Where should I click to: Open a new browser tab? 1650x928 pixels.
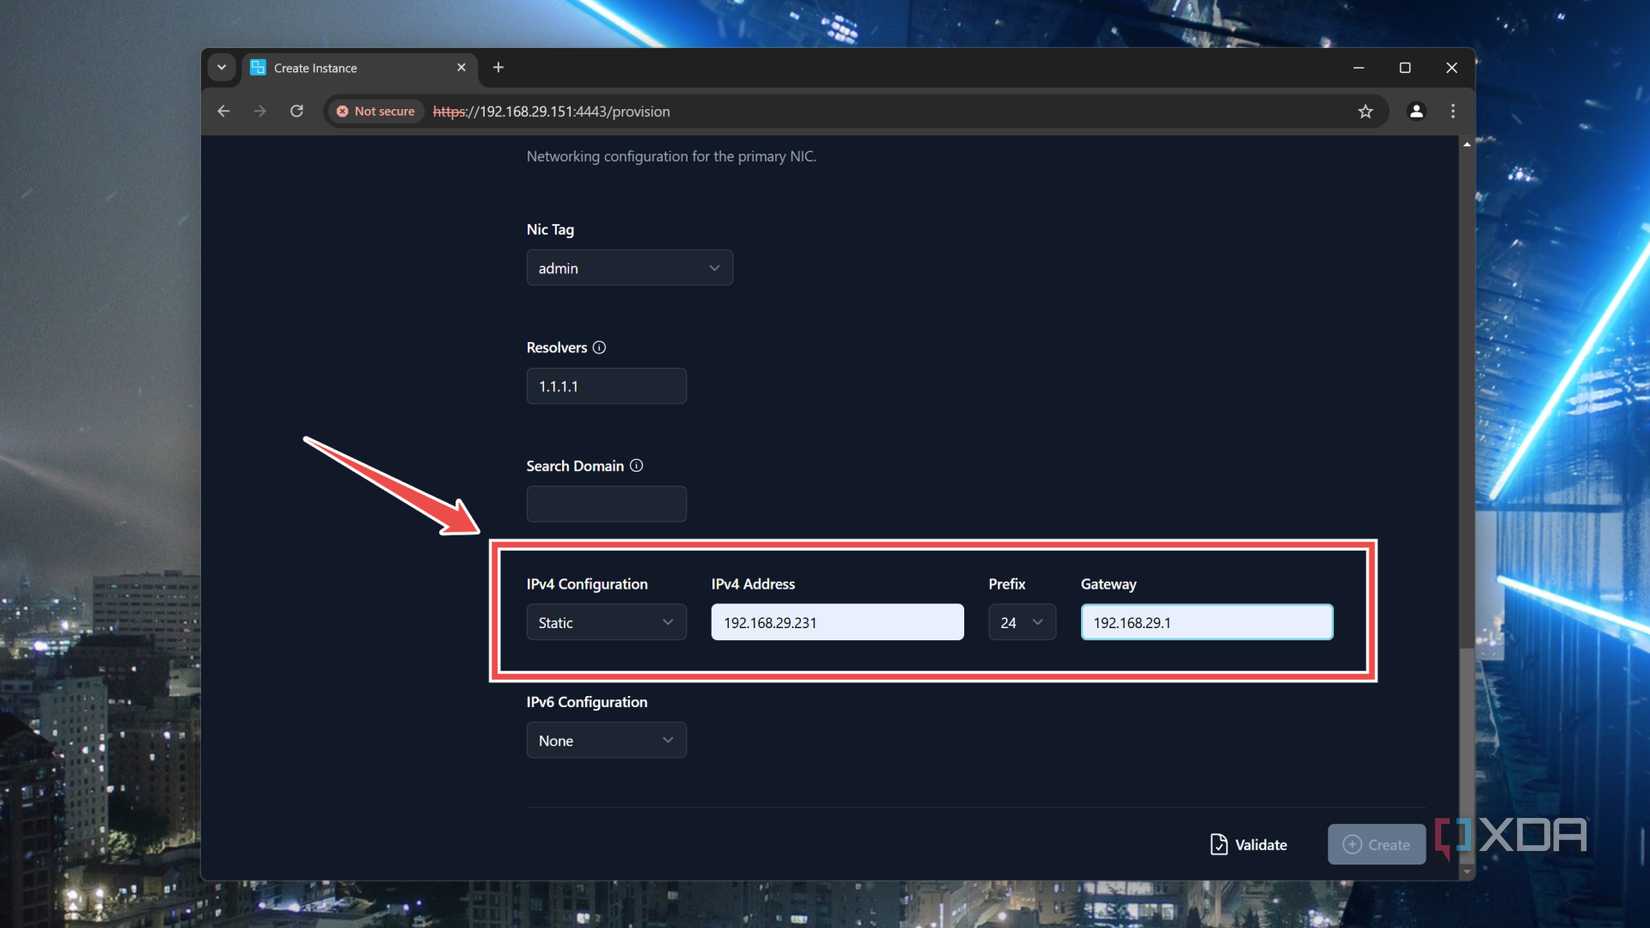(498, 67)
